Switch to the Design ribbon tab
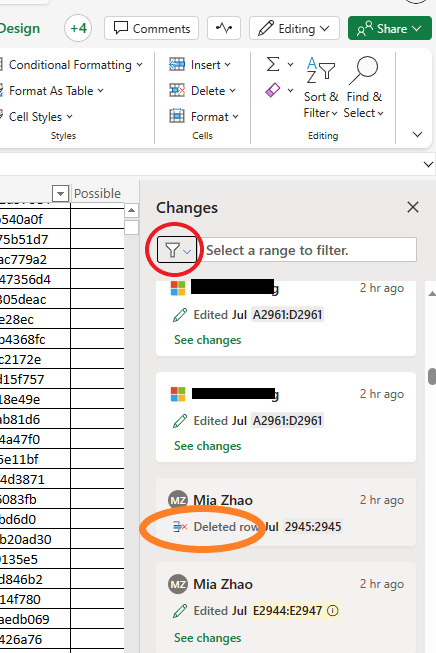Screen dimensions: 436x653 tap(20, 28)
